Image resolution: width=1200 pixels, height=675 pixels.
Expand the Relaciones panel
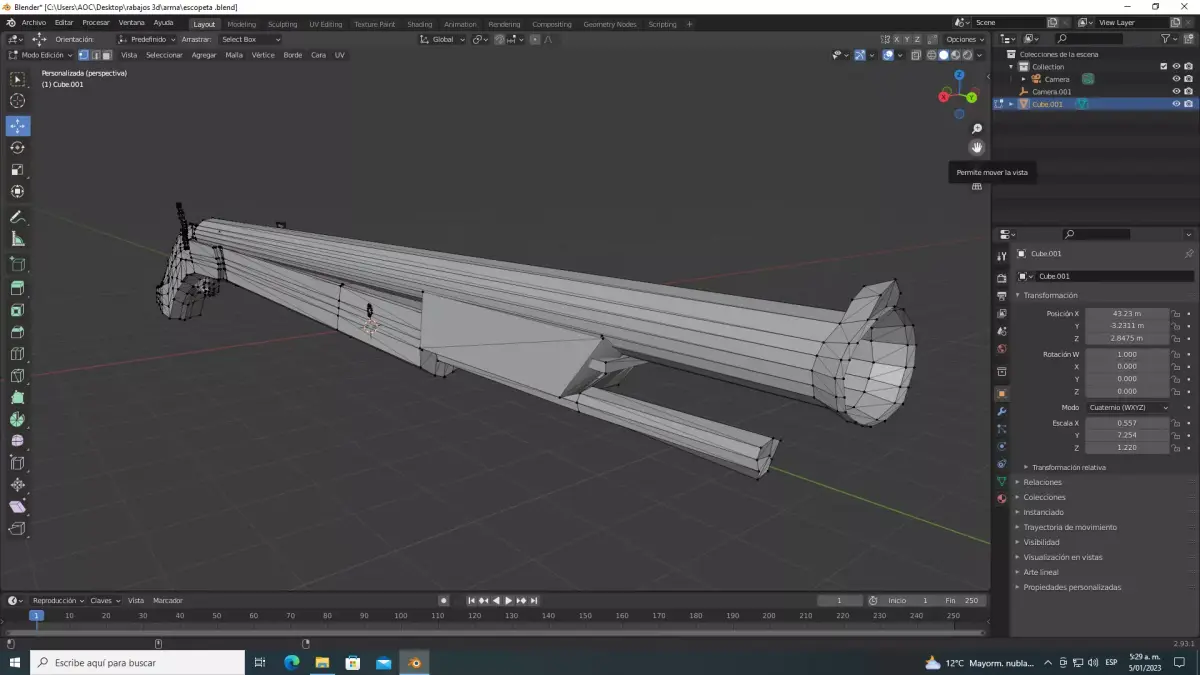1042,482
